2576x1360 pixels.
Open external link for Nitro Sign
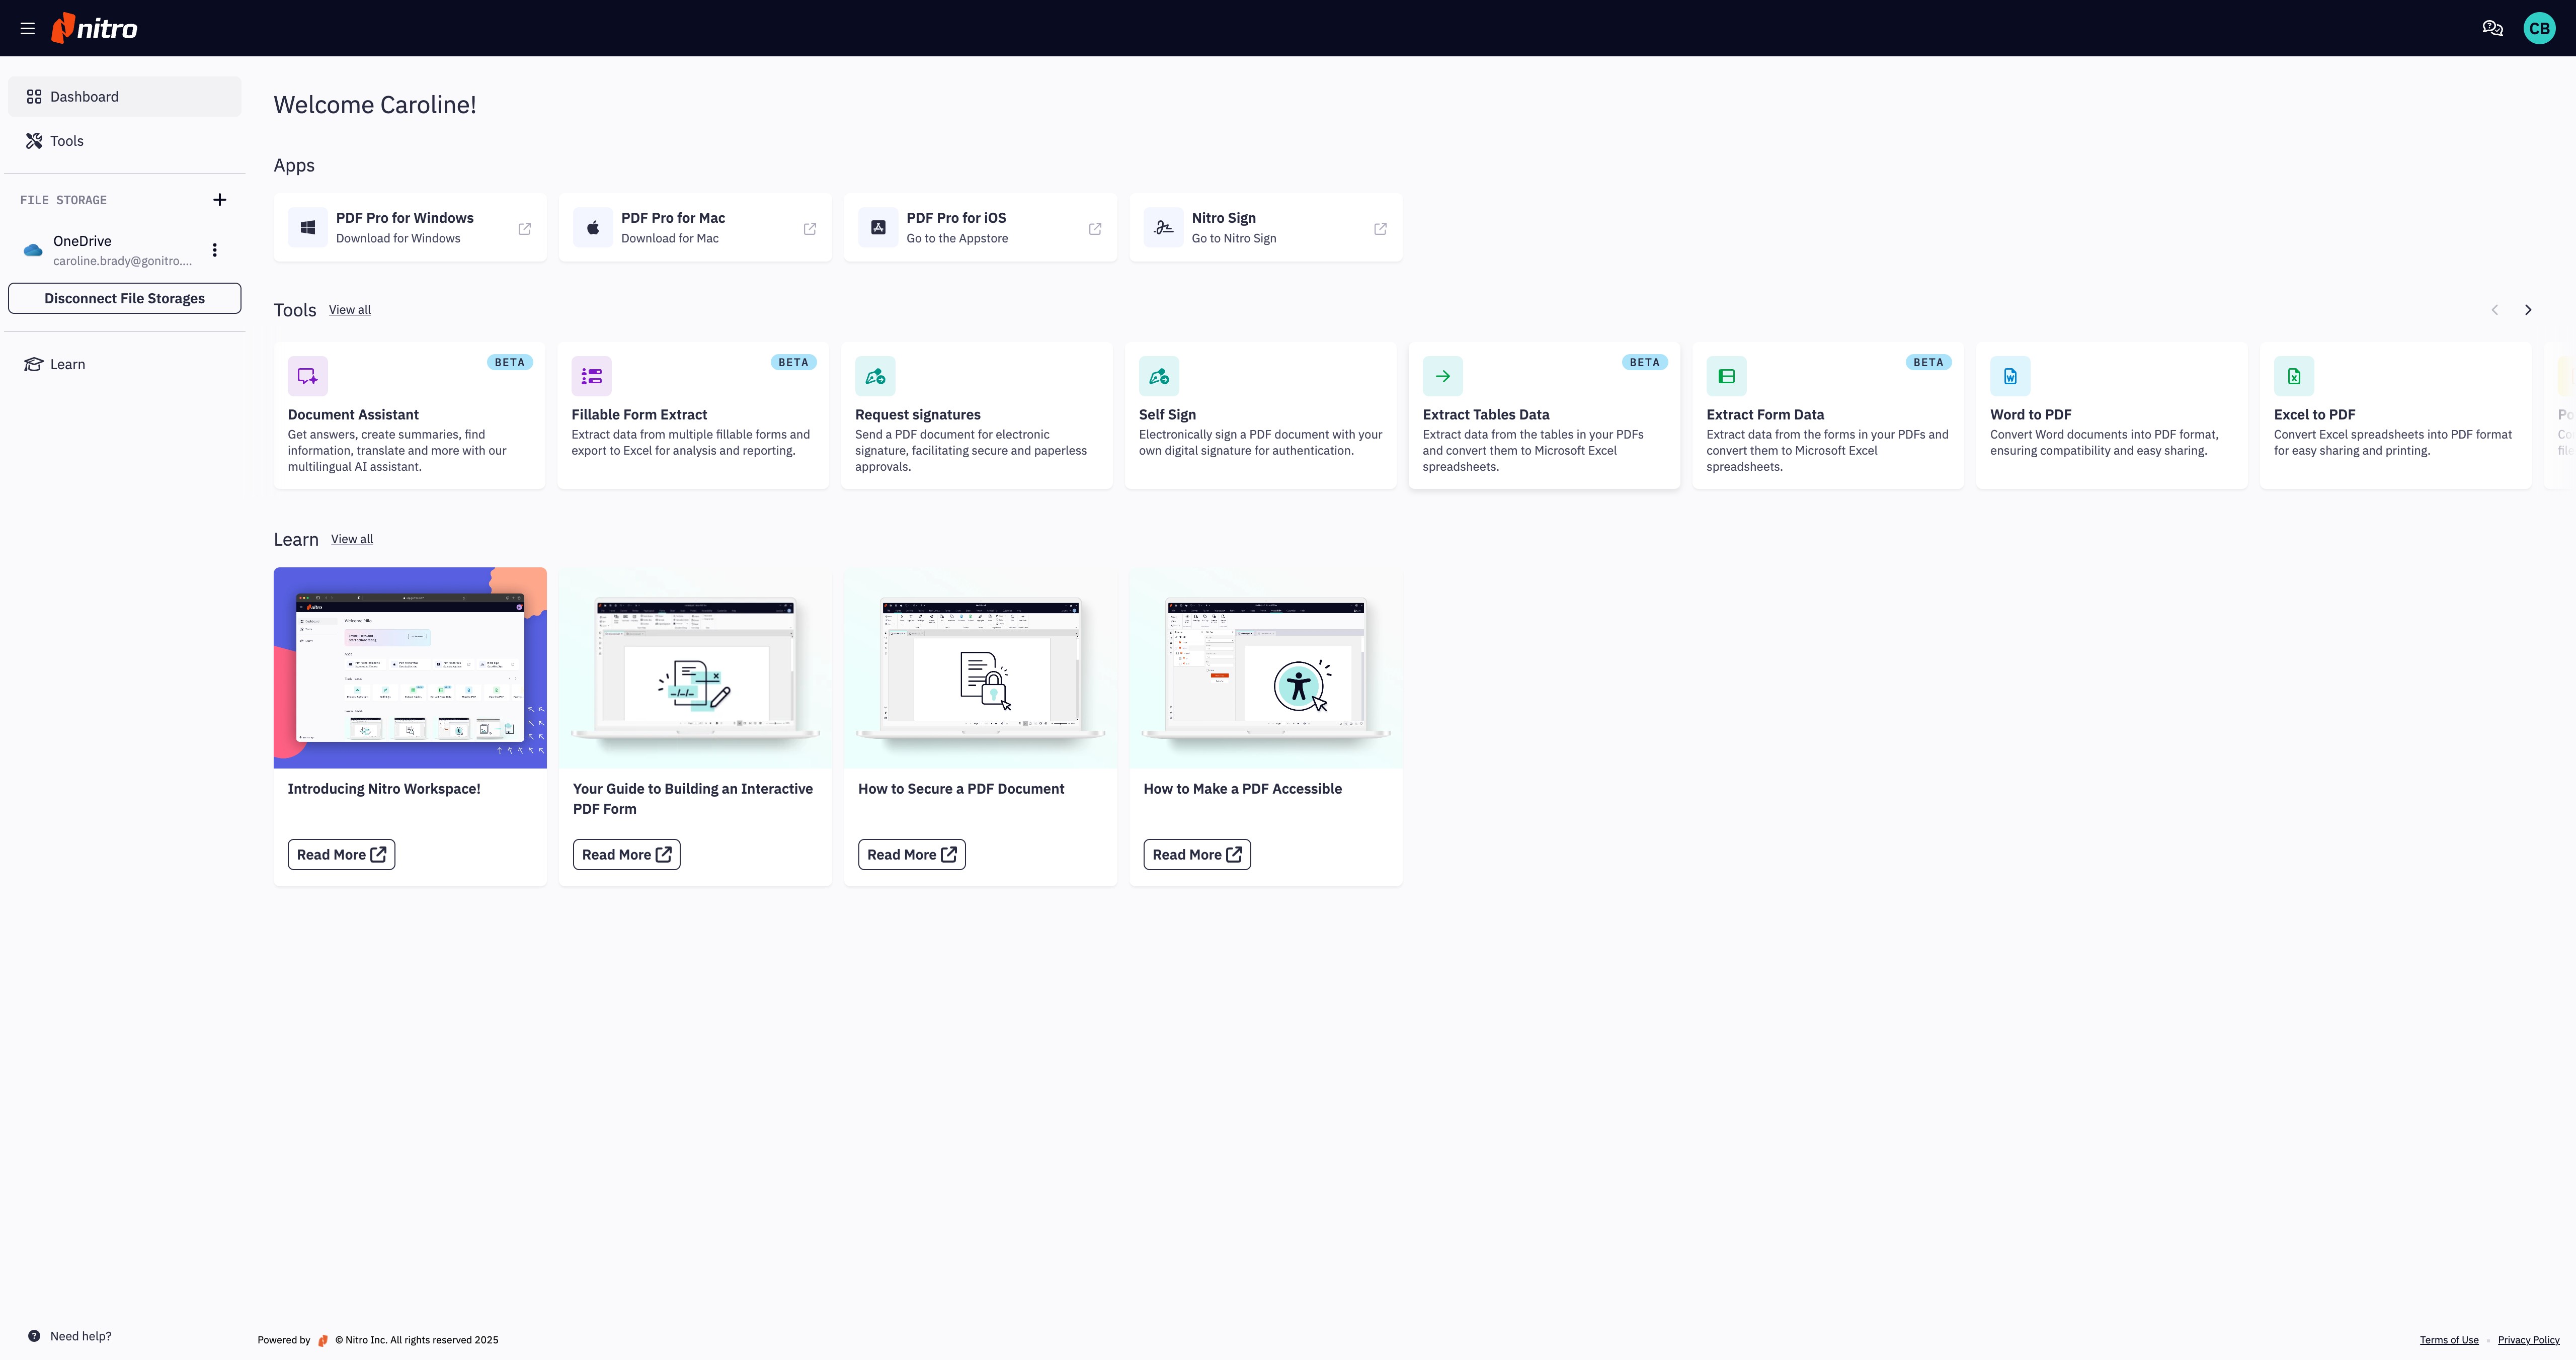[1380, 229]
